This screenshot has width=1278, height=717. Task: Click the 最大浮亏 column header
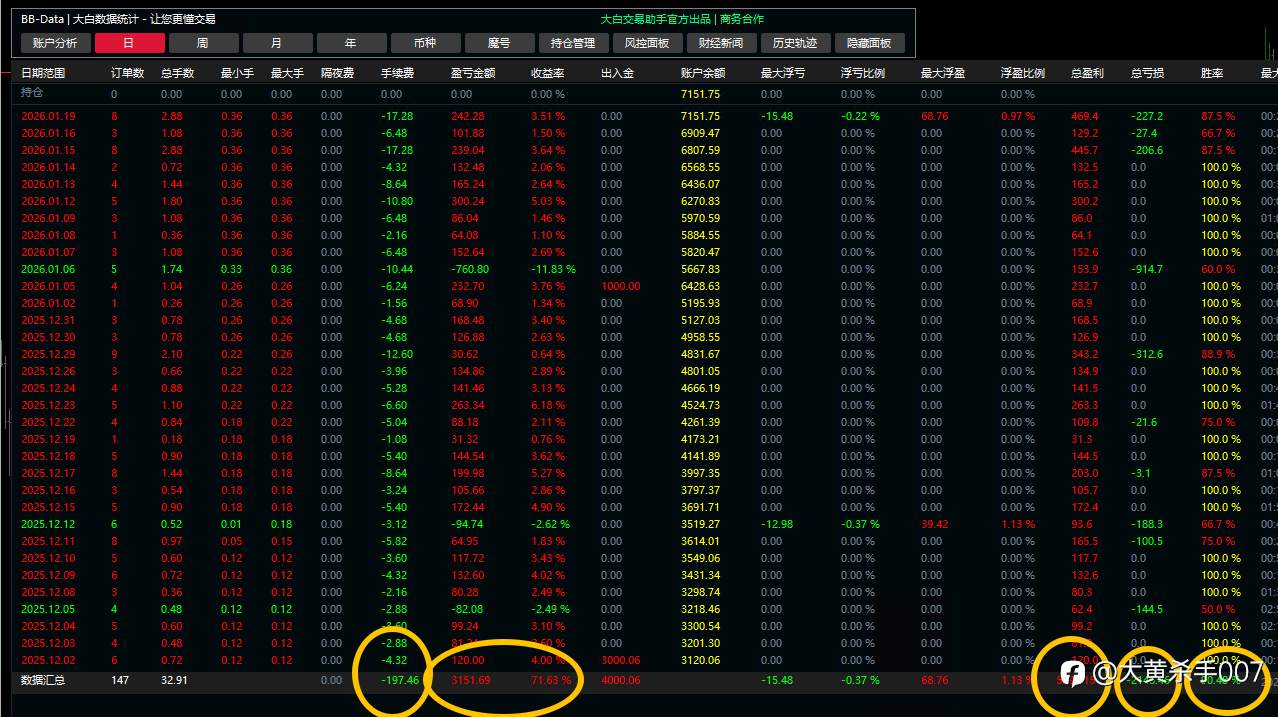pyautogui.click(x=783, y=73)
